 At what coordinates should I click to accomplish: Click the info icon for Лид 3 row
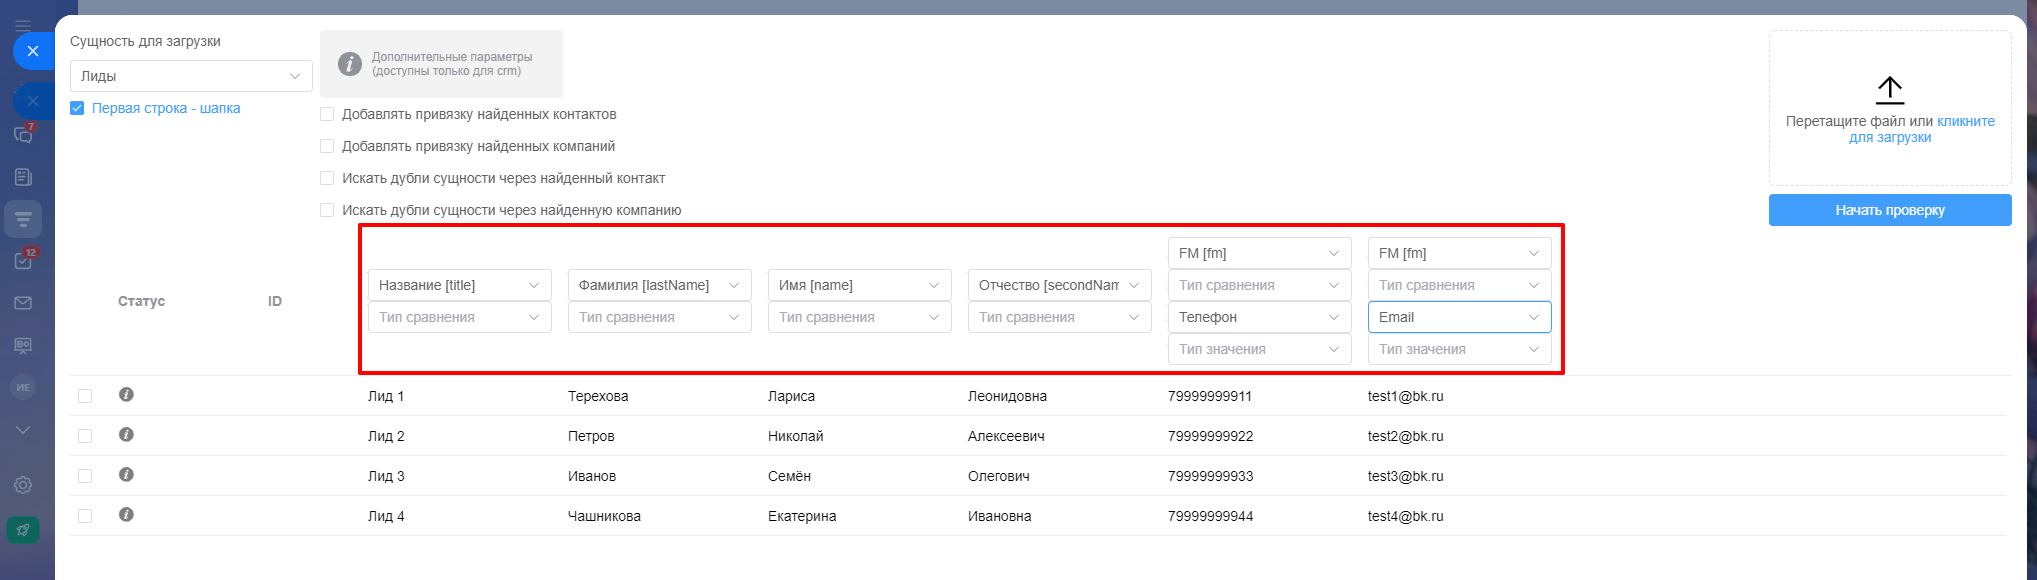126,475
